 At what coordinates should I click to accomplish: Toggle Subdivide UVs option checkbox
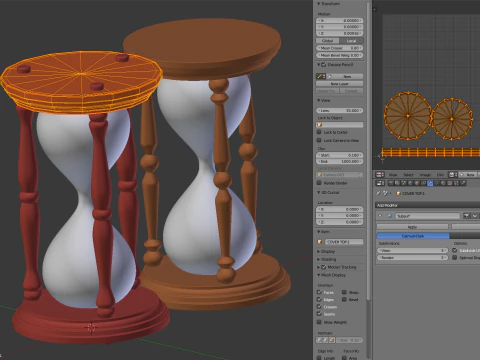[x=454, y=250]
